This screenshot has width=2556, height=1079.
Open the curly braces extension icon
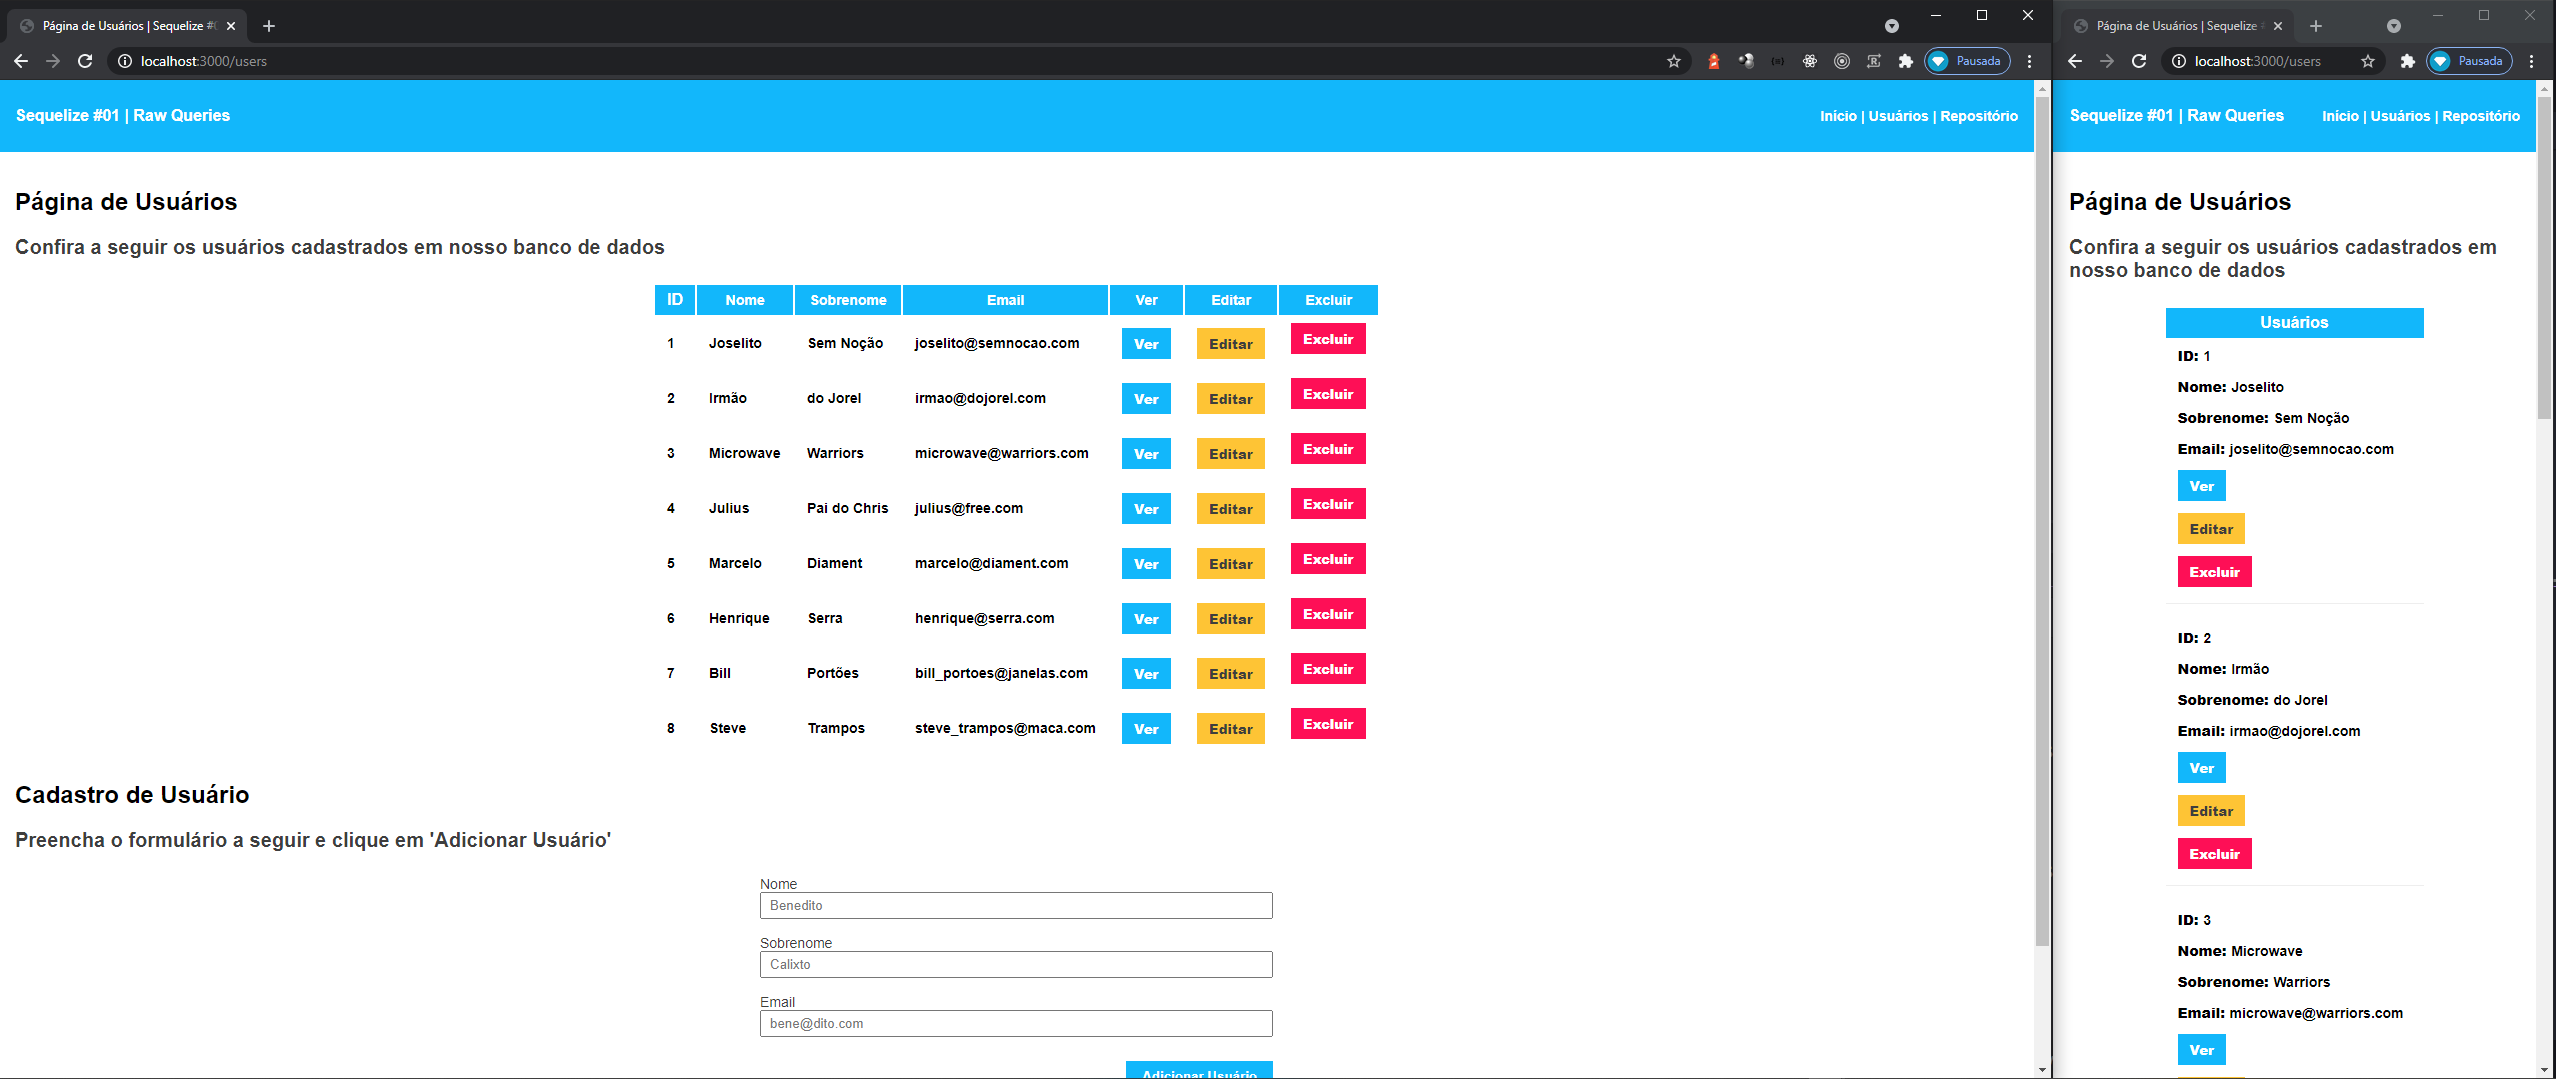coord(1778,61)
